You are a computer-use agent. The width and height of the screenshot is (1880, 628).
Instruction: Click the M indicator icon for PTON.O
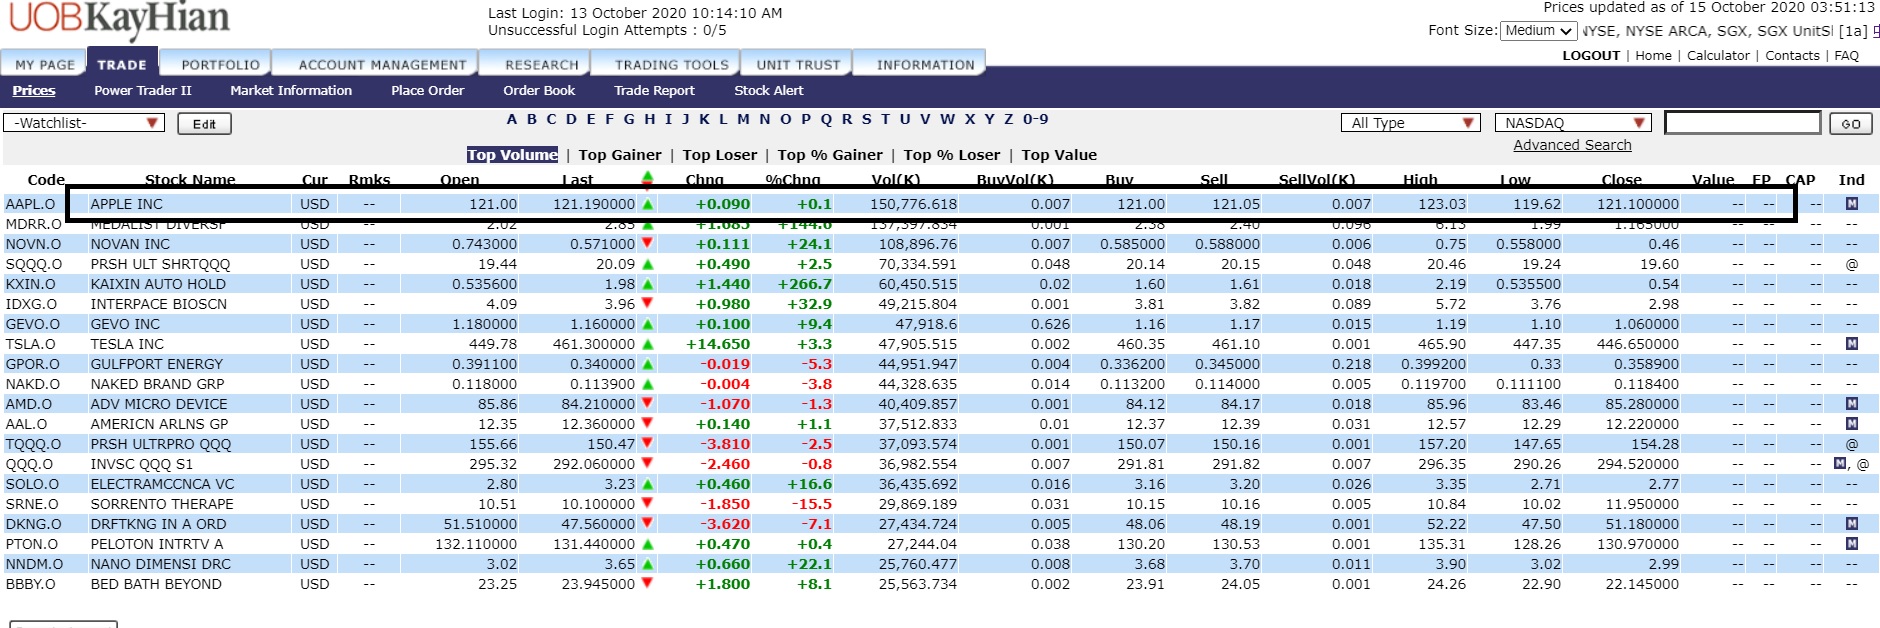pos(1851,544)
